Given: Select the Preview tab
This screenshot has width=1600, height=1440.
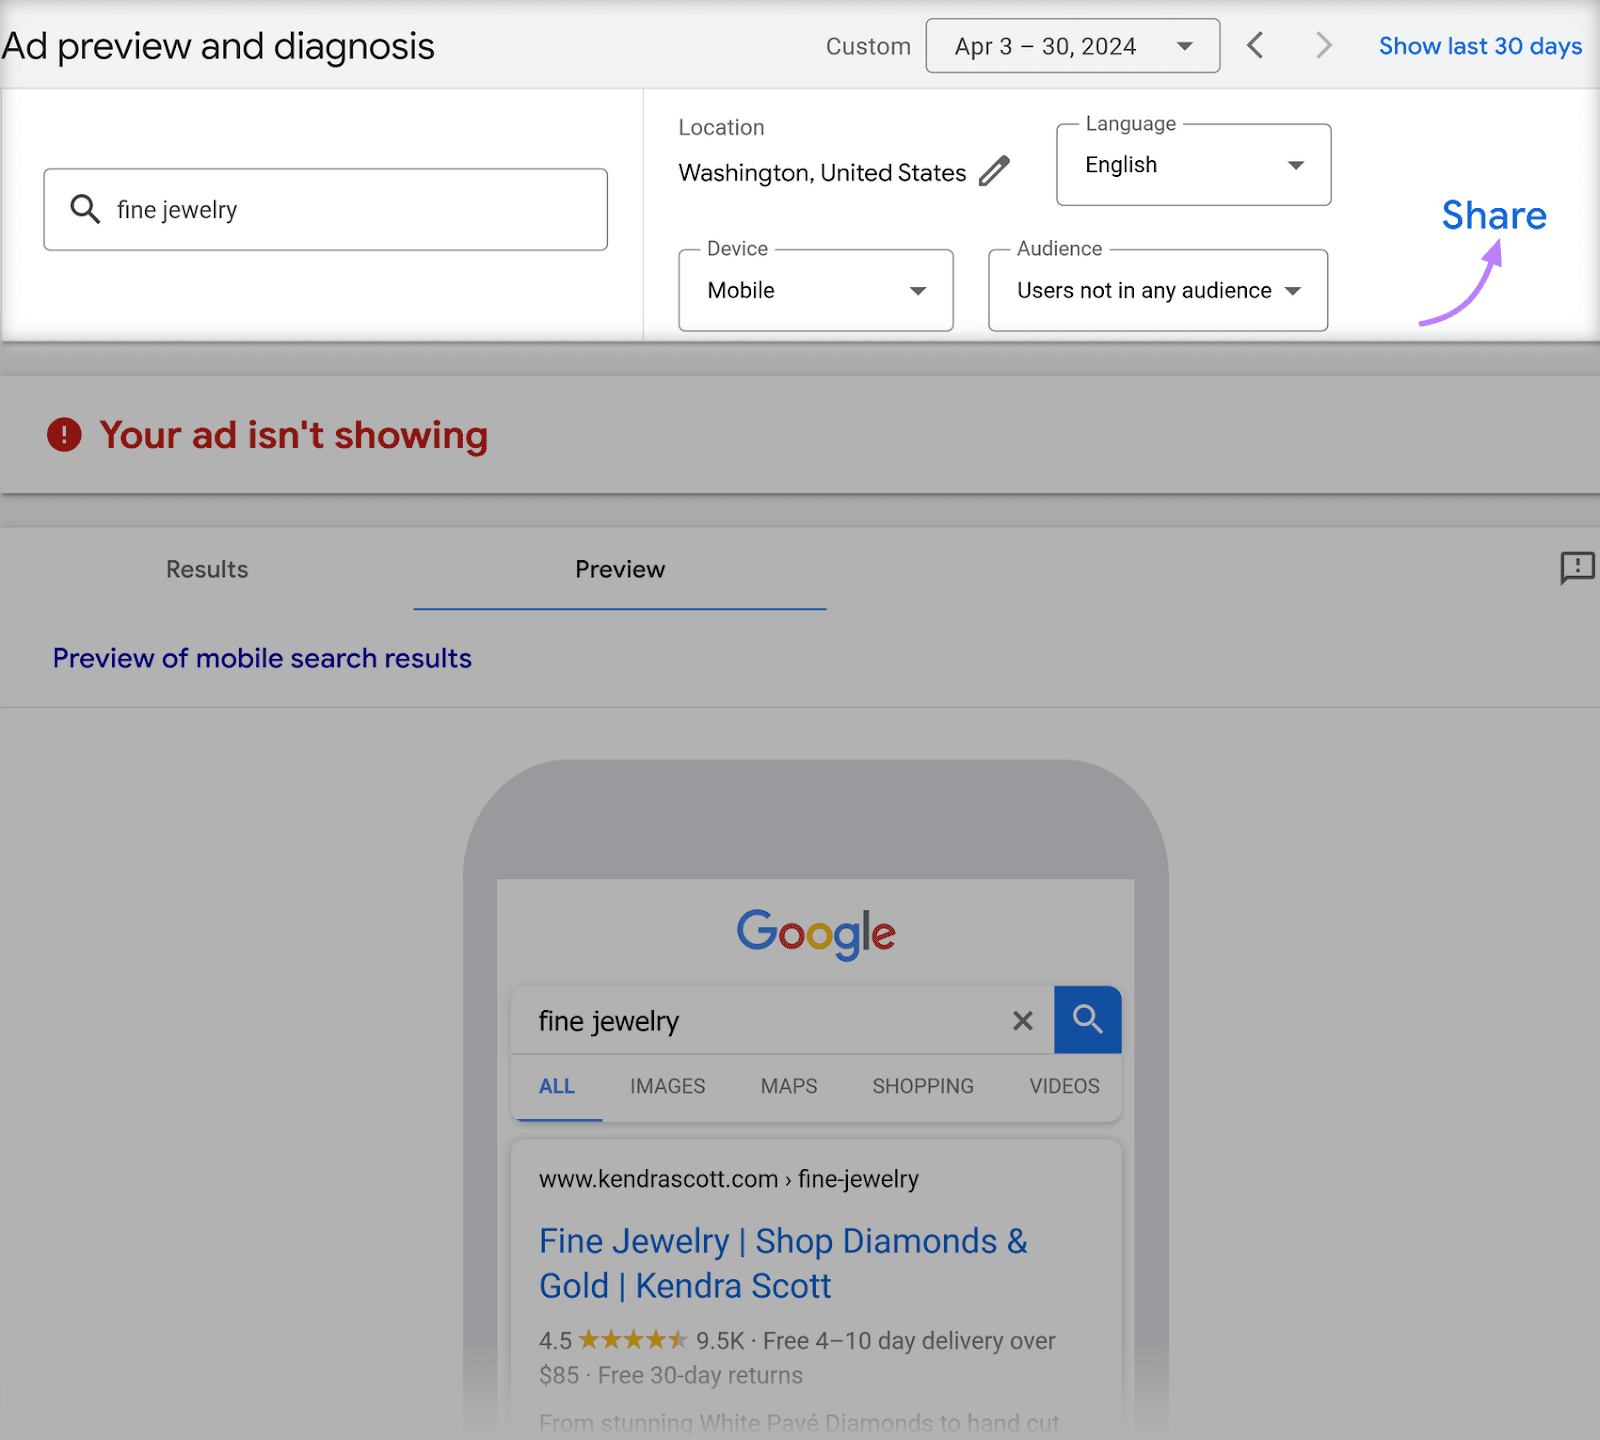Looking at the screenshot, I should [619, 569].
